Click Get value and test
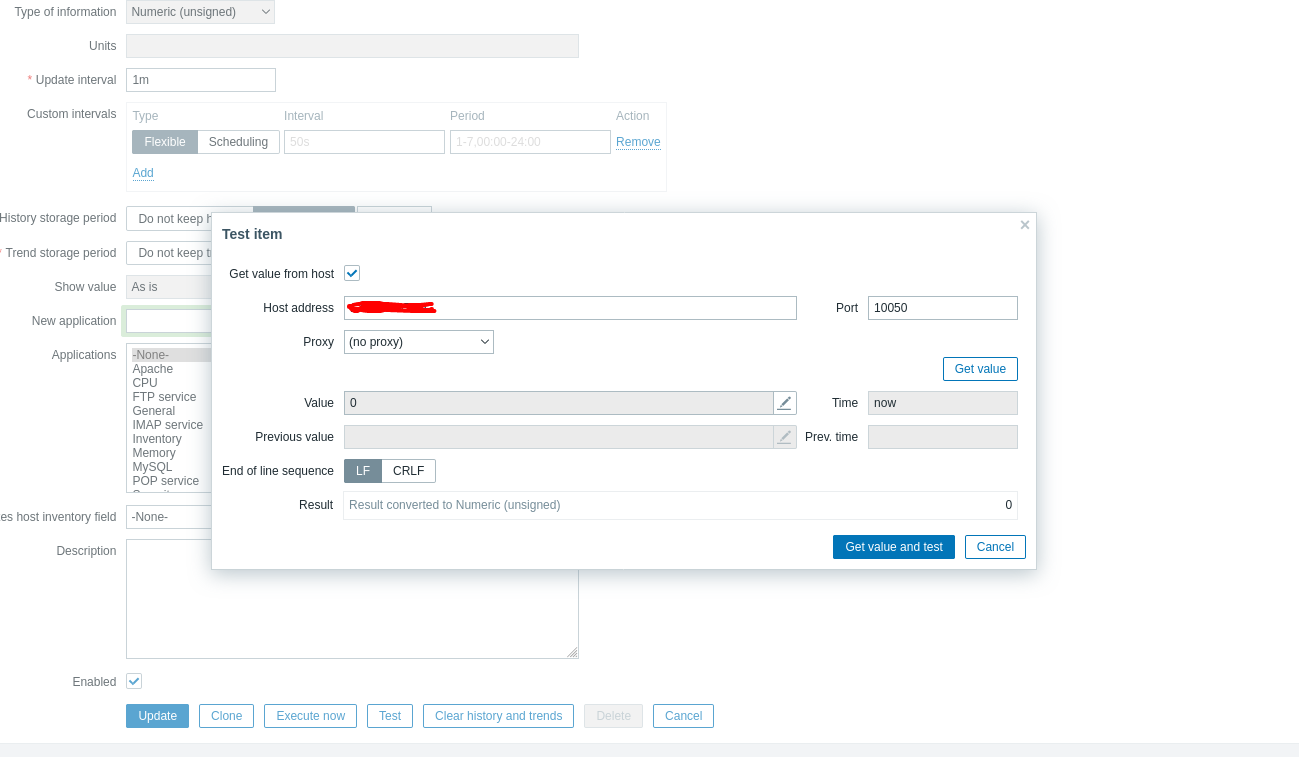 pyautogui.click(x=893, y=546)
